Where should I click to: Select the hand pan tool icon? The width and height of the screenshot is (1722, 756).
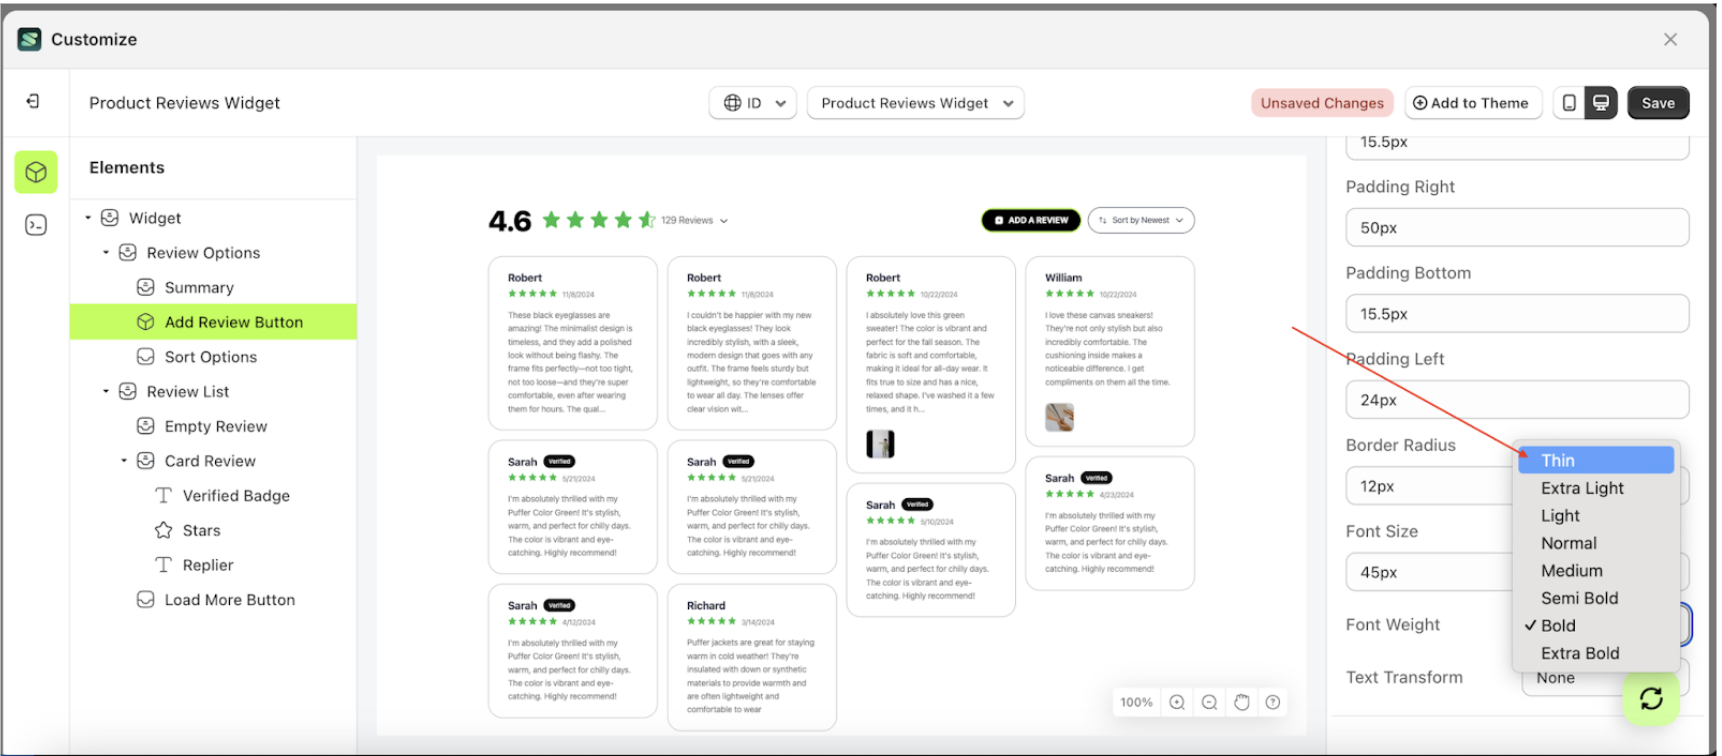[1241, 702]
